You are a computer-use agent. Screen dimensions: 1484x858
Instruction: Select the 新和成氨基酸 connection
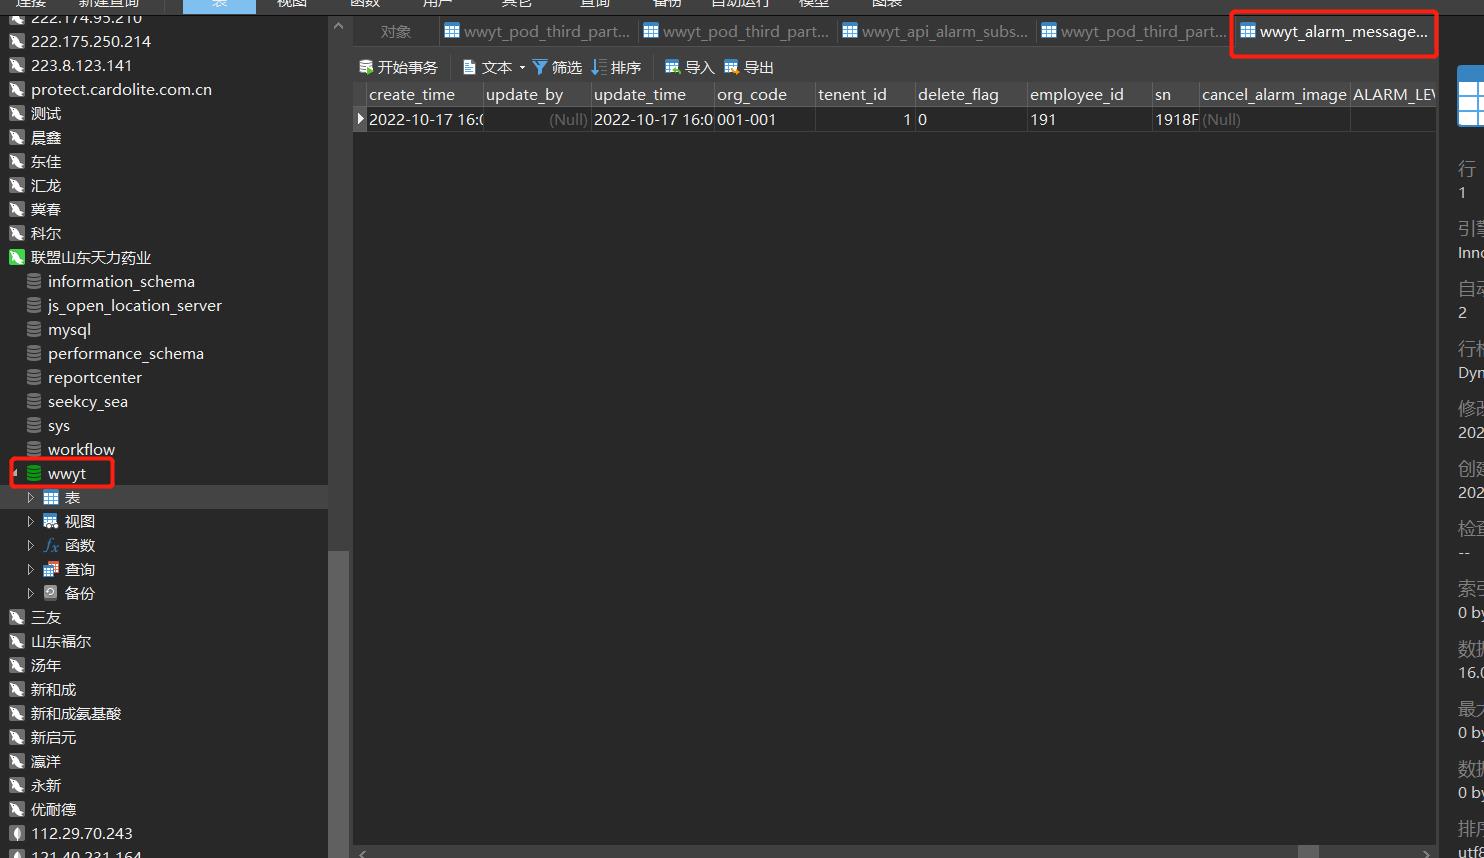coord(75,713)
